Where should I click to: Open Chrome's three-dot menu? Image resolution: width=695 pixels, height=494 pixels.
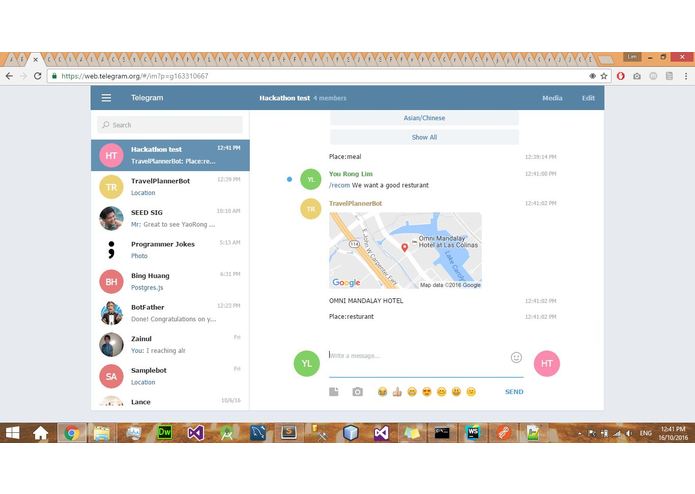(x=686, y=76)
